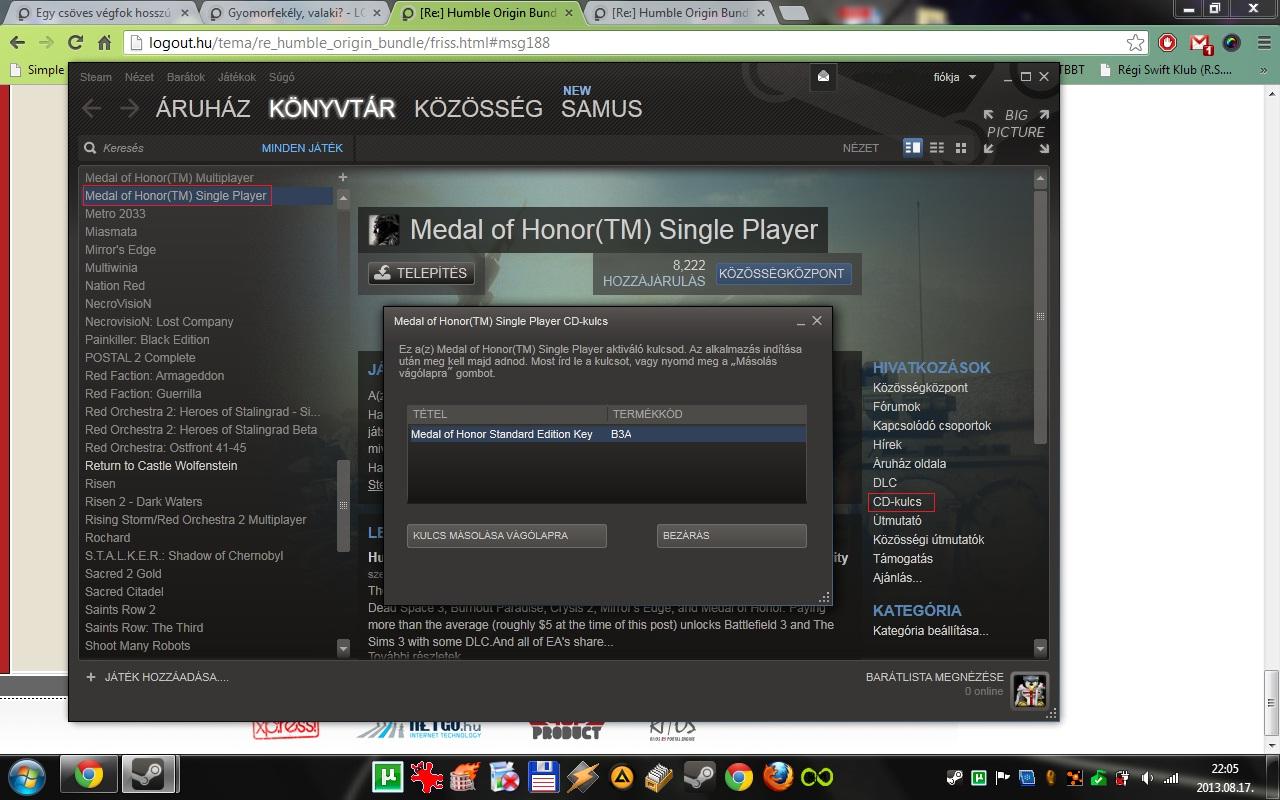This screenshot has height=800, width=1280.
Task: Open the Steam inbox envelope icon
Action: (x=823, y=76)
